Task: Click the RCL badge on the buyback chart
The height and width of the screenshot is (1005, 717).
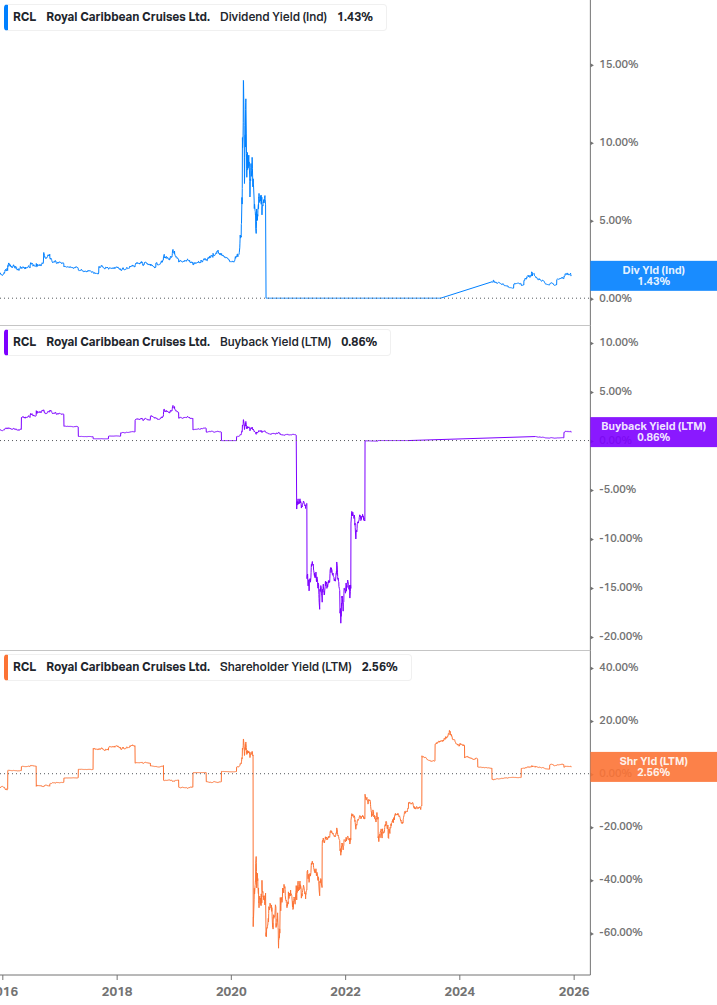Action: coord(23,342)
